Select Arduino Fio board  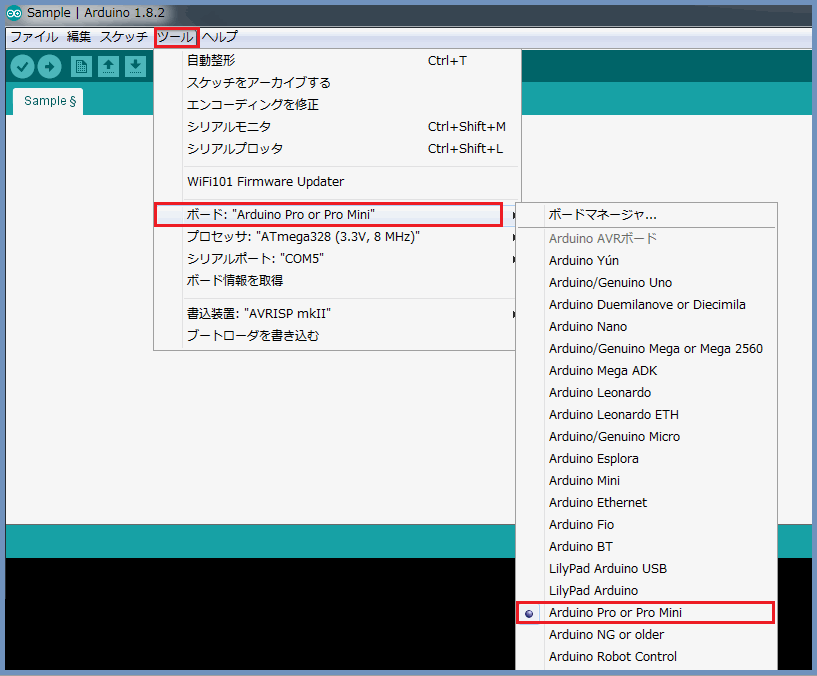[646, 525]
